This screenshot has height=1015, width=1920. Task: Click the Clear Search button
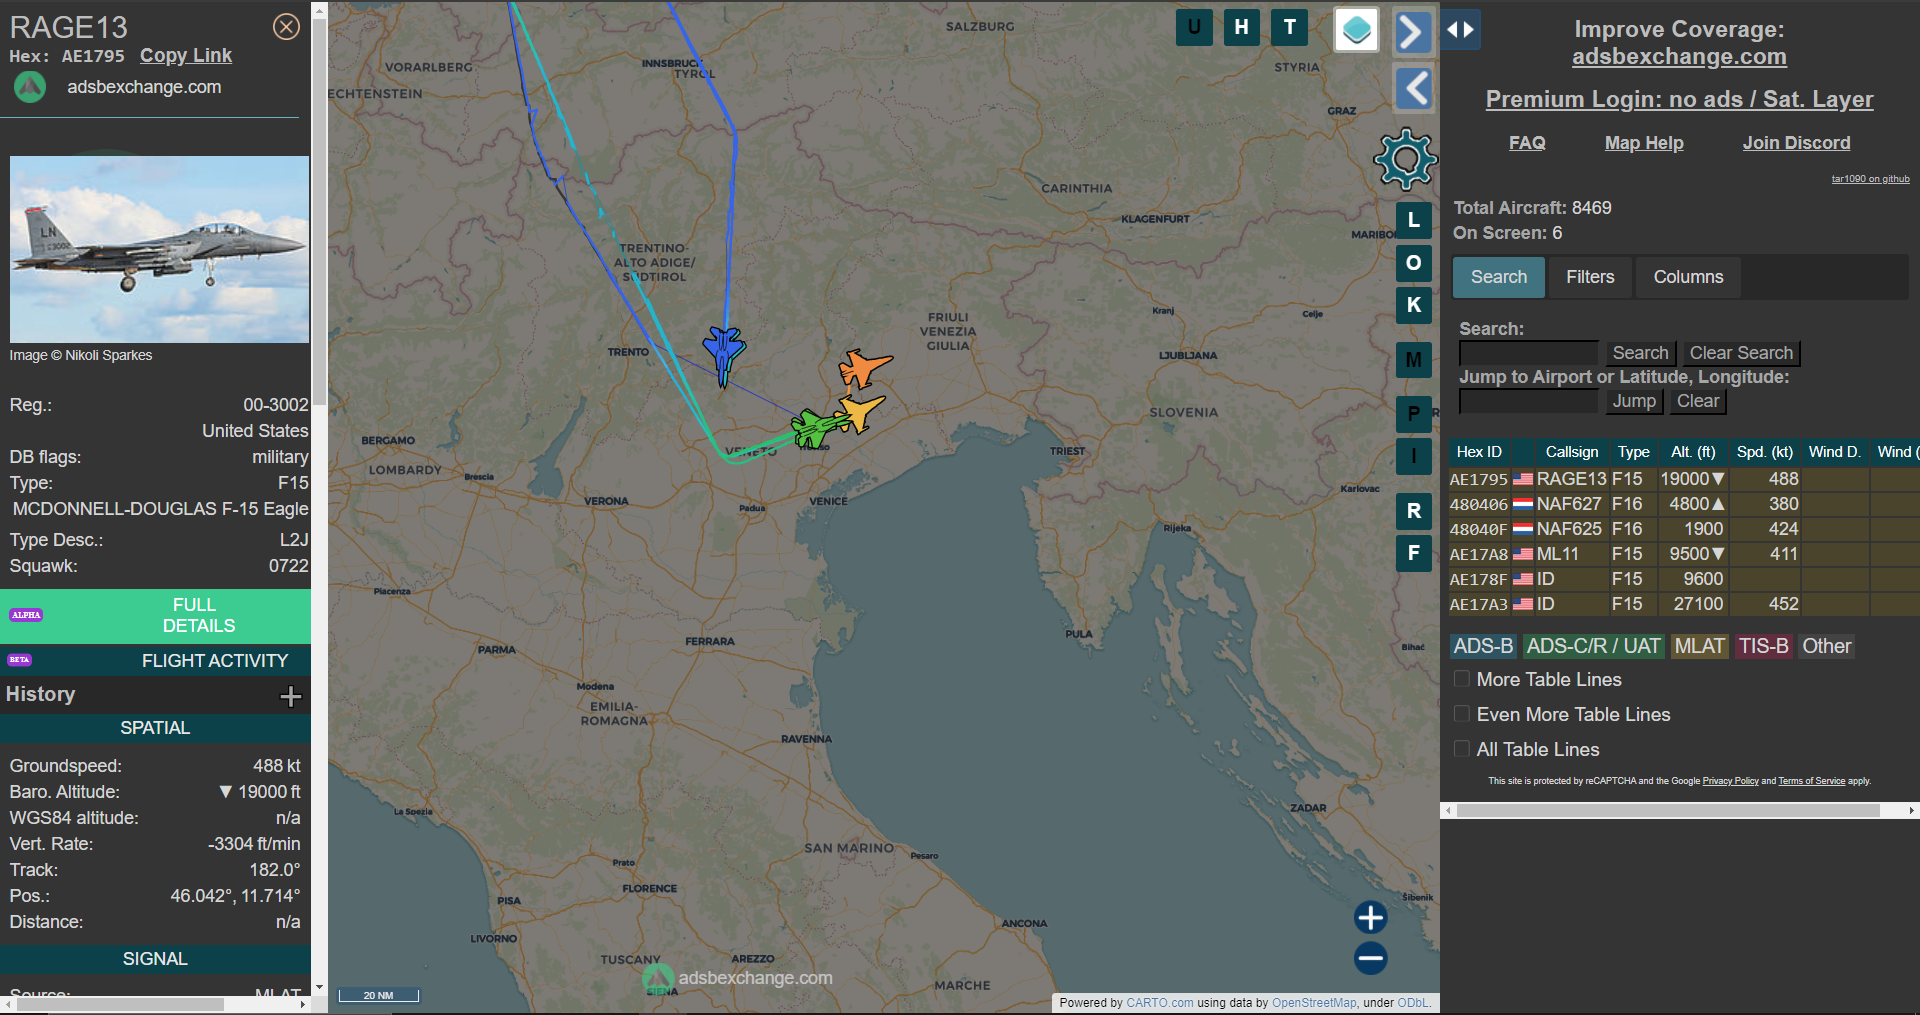click(1741, 353)
